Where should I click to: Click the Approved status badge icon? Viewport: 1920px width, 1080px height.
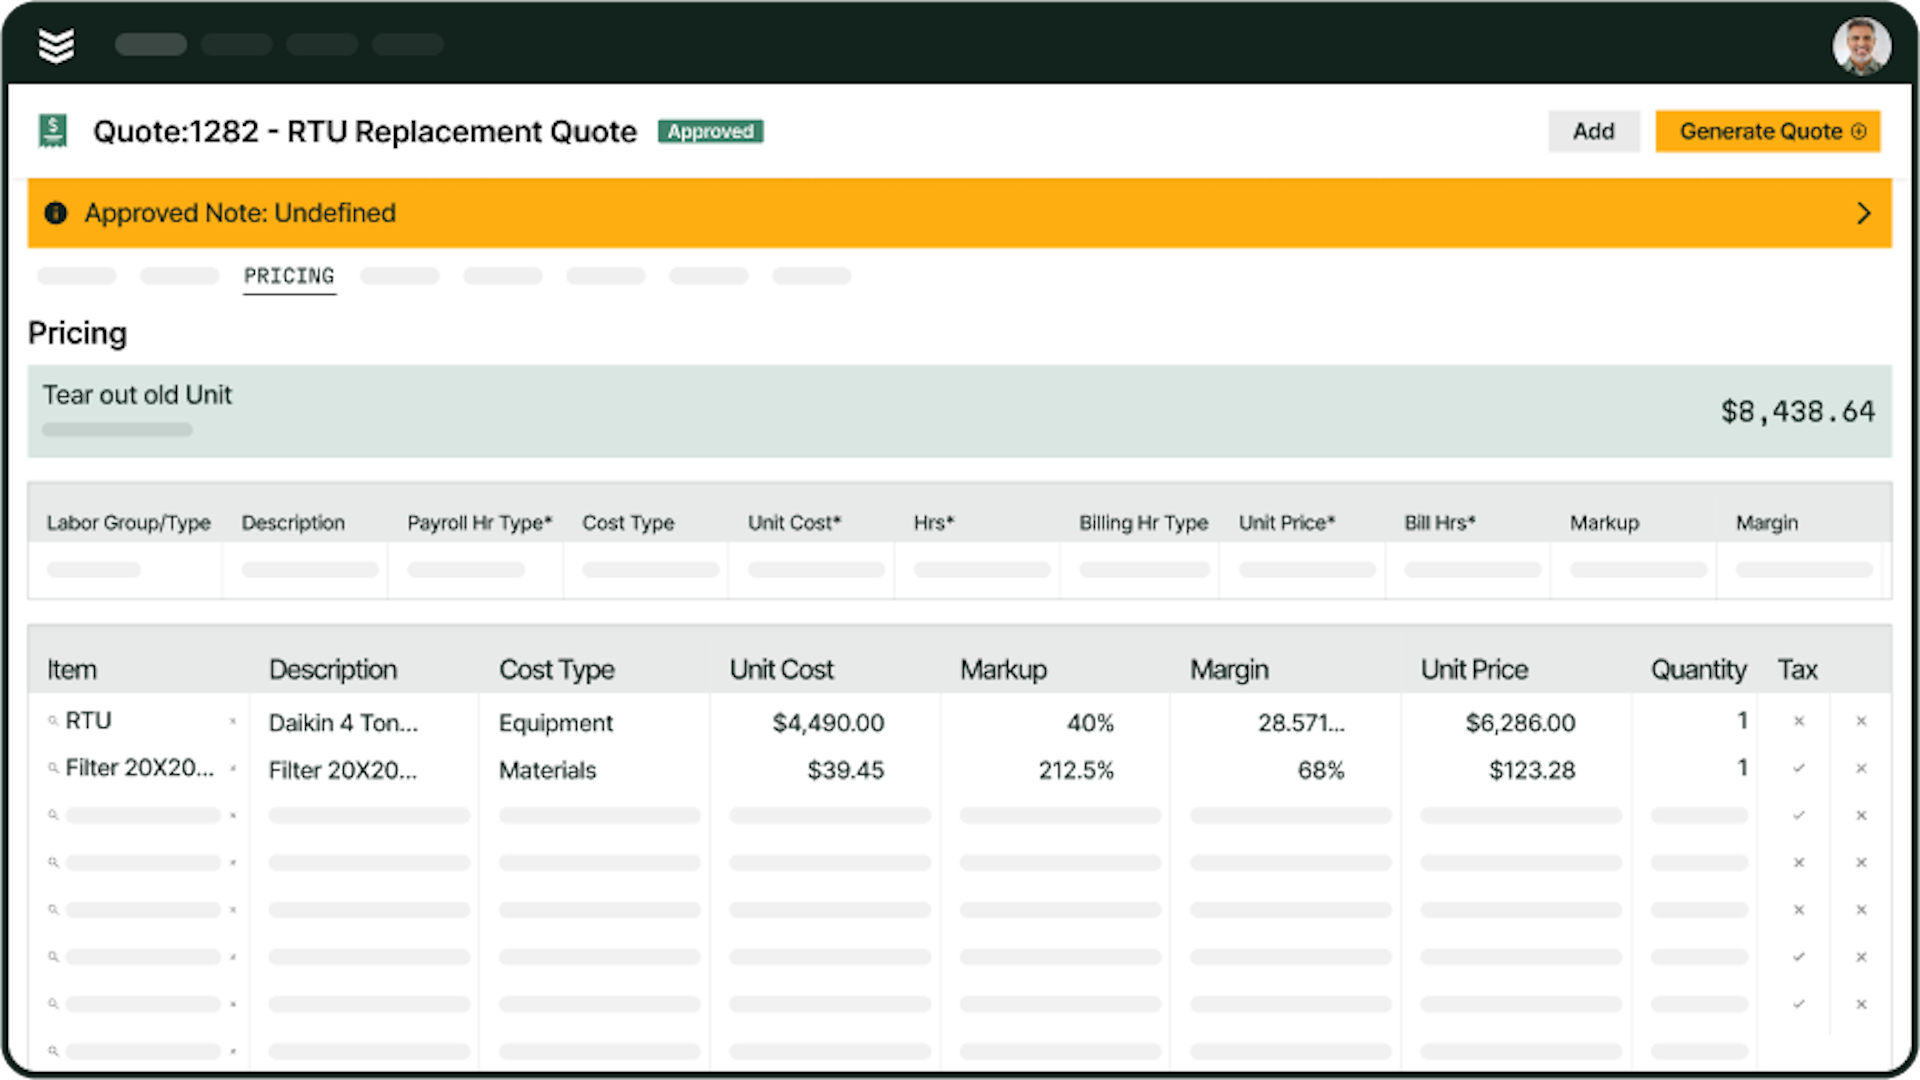pyautogui.click(x=711, y=131)
